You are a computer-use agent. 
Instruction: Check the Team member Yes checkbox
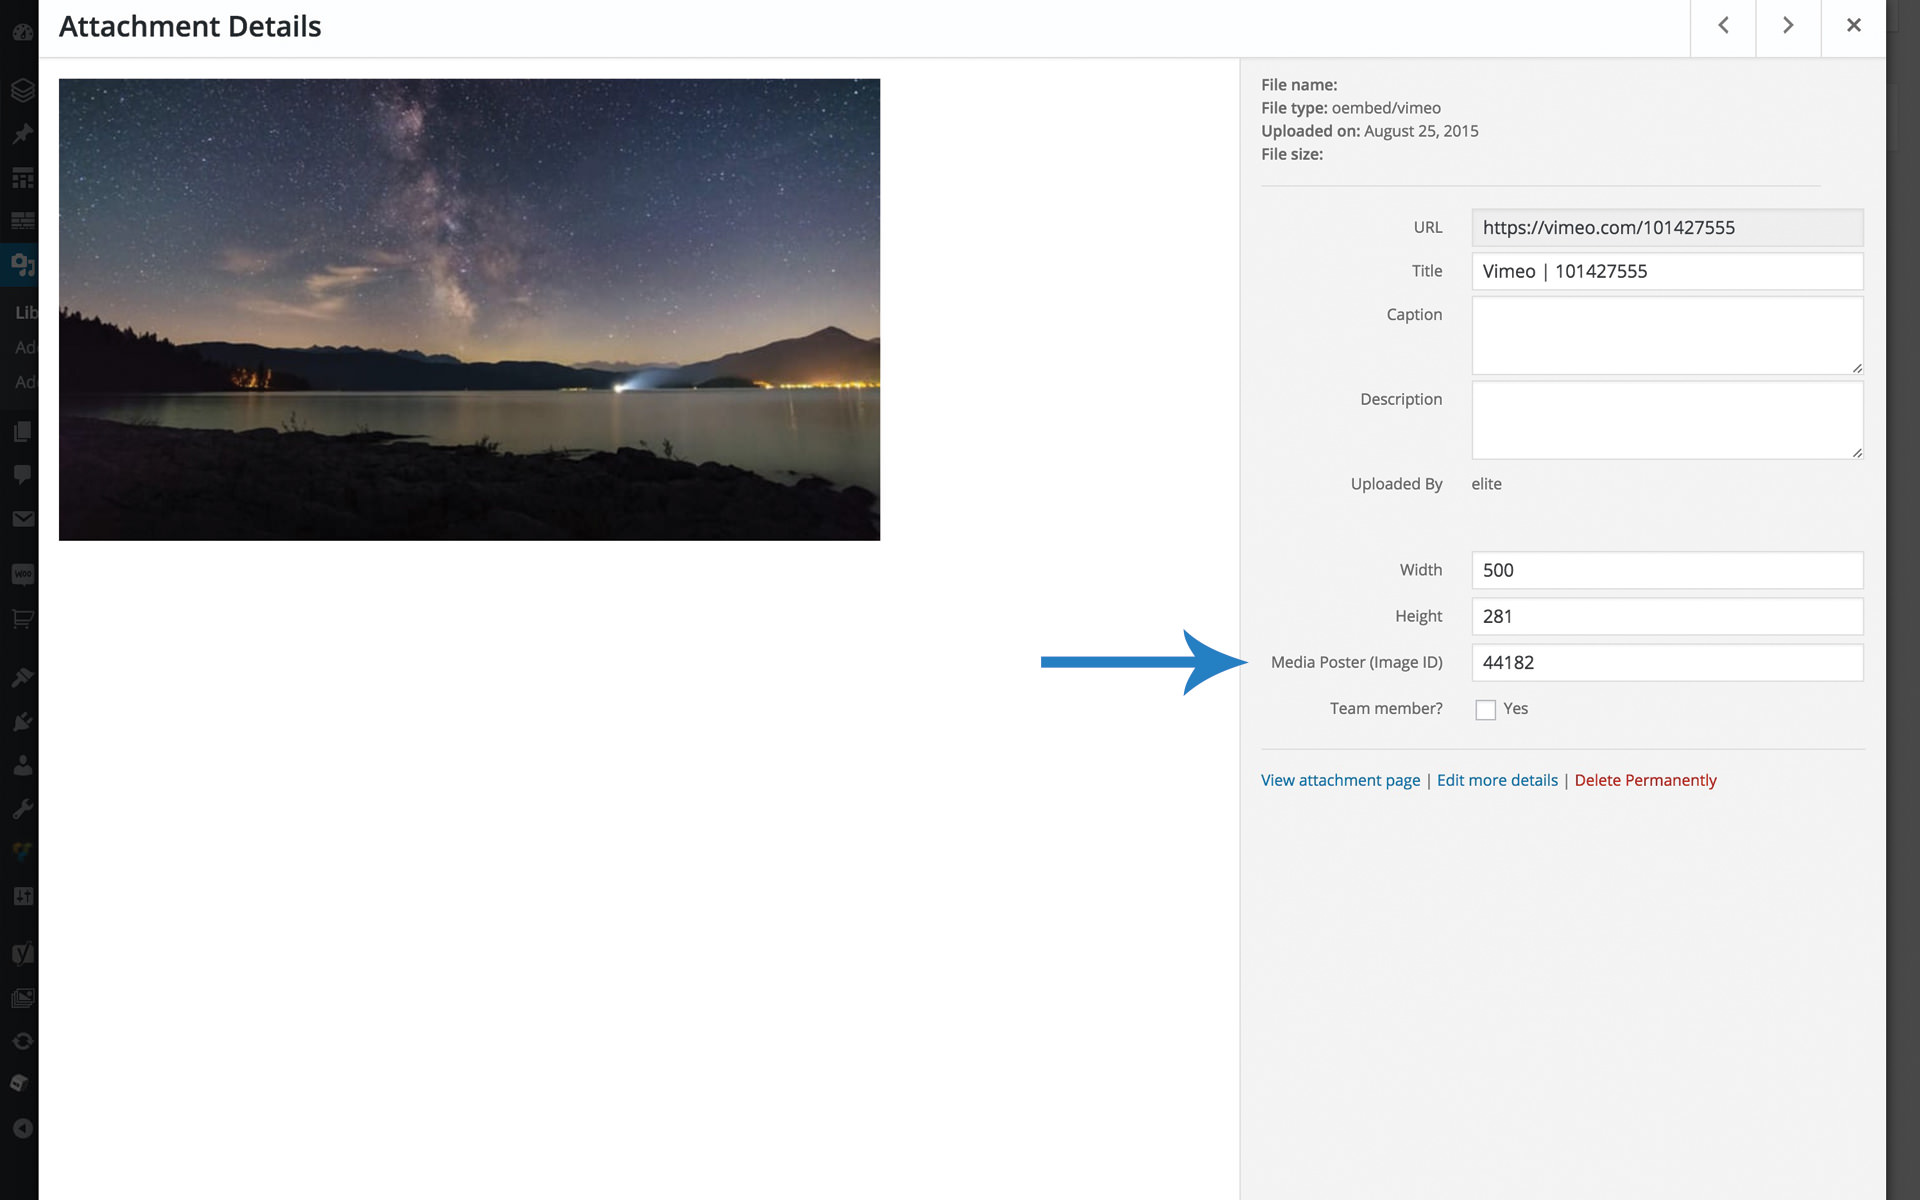1485,709
